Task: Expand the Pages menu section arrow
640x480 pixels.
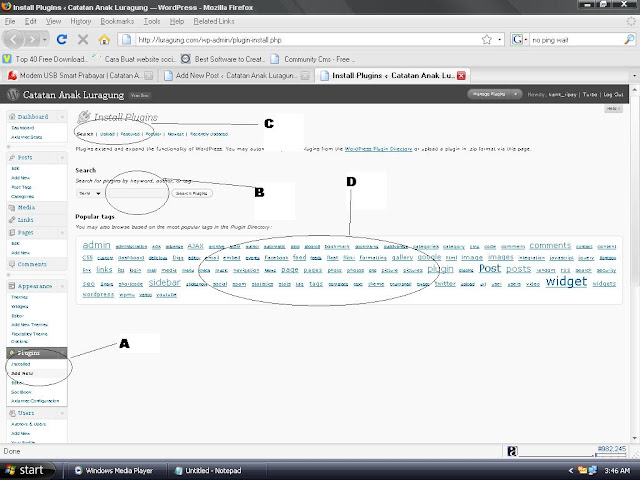Action: tap(62, 233)
